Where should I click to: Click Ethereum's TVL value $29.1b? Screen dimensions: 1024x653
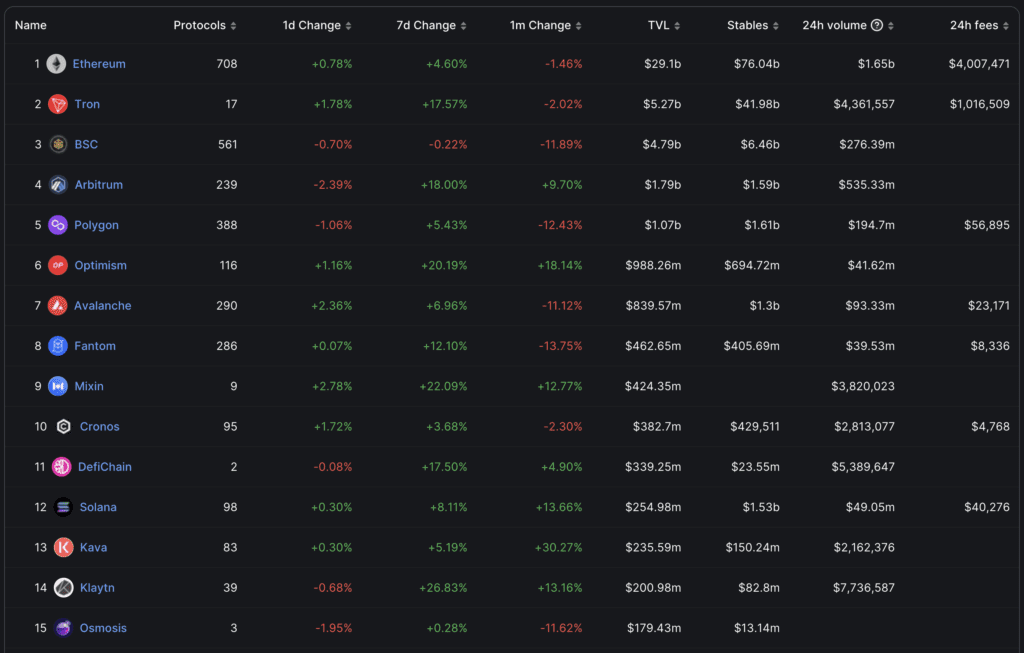[662, 64]
